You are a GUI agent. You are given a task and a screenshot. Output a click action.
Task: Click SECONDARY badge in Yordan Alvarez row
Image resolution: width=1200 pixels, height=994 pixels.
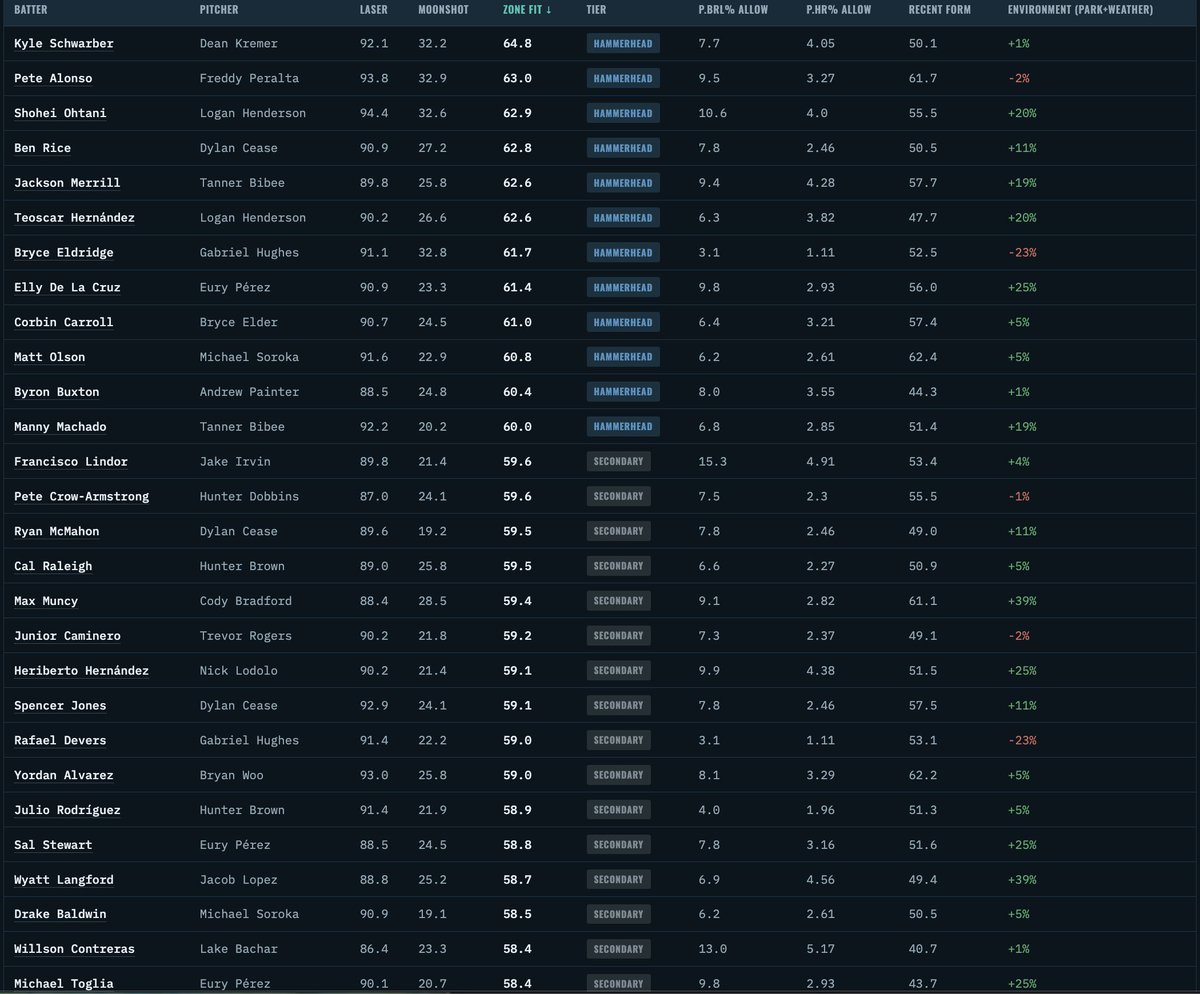(618, 775)
